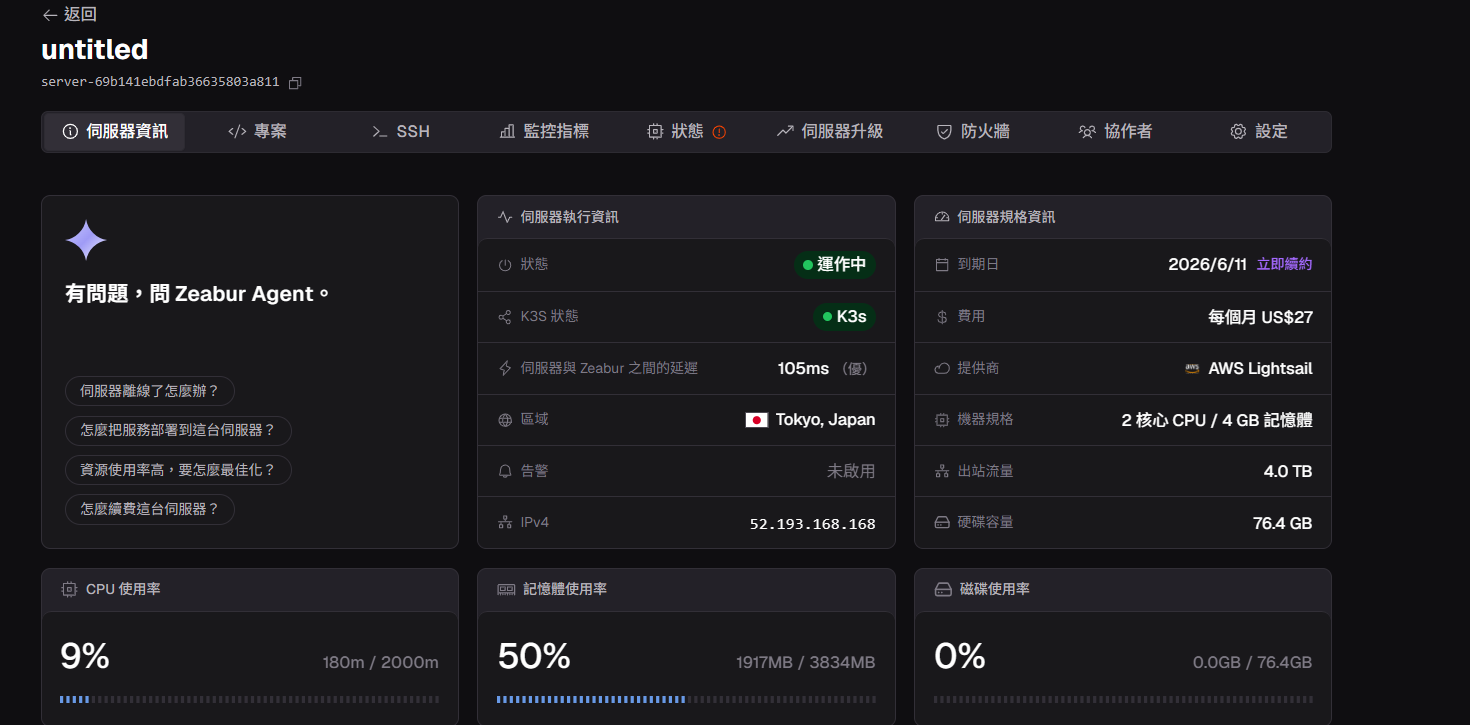
Task: Click the 4.0 TB outbound traffic value
Action: coord(1288,471)
